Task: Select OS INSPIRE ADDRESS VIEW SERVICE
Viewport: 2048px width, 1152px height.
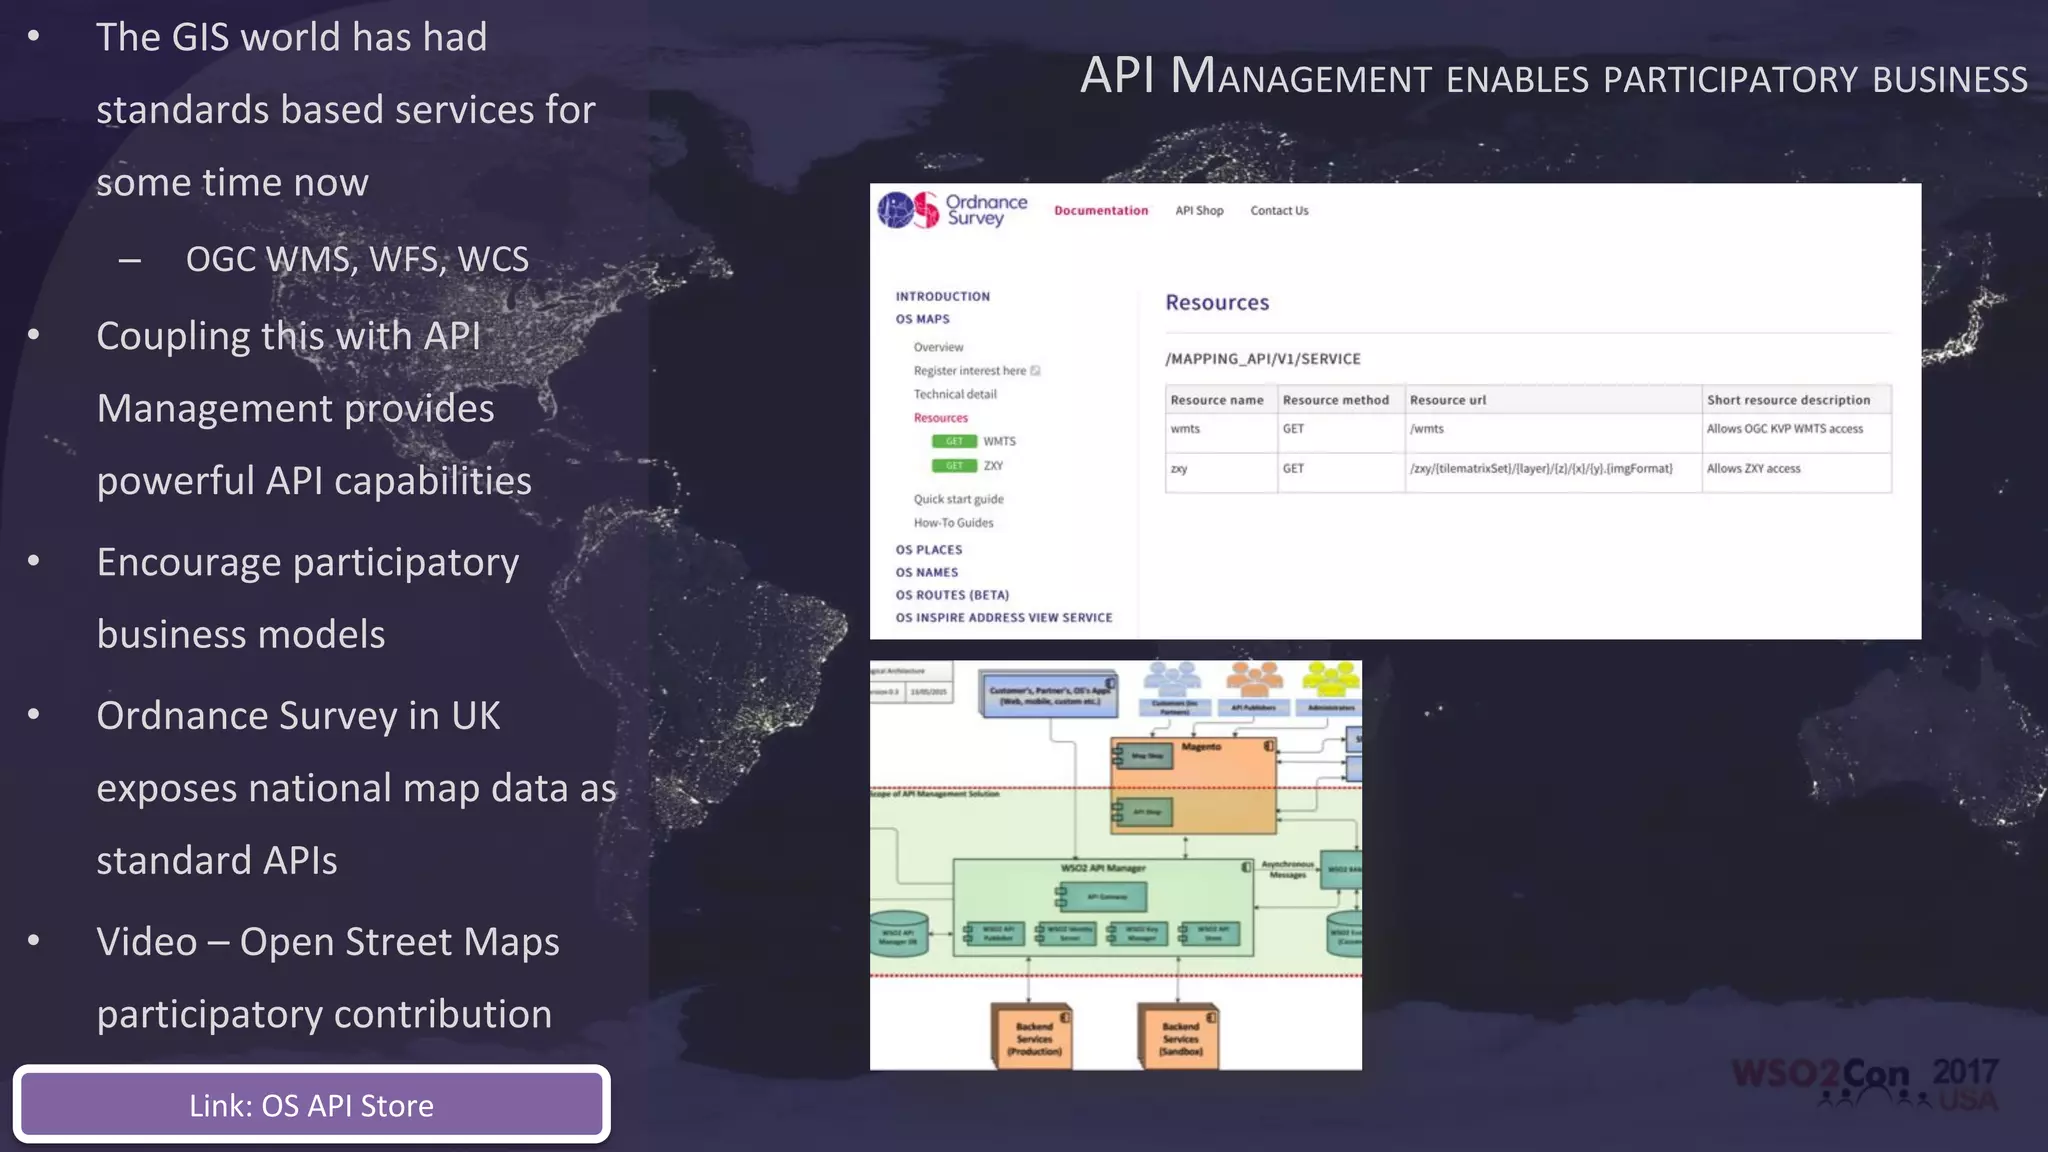Action: point(1004,618)
